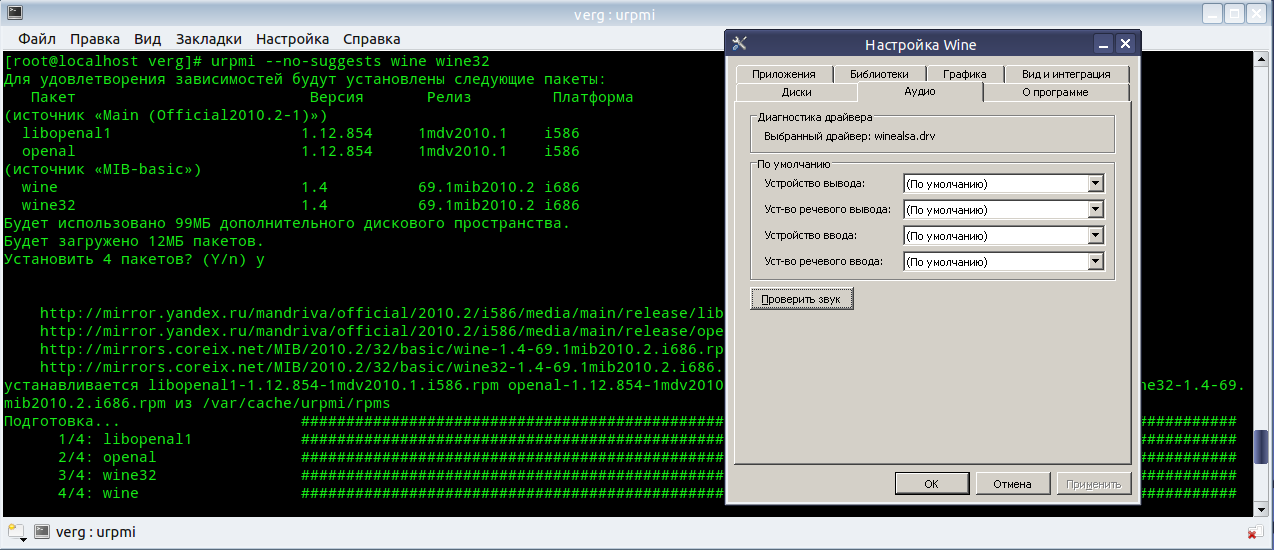Click the Wine tools icon in dialog title bar
The width and height of the screenshot is (1274, 550).
coord(740,44)
